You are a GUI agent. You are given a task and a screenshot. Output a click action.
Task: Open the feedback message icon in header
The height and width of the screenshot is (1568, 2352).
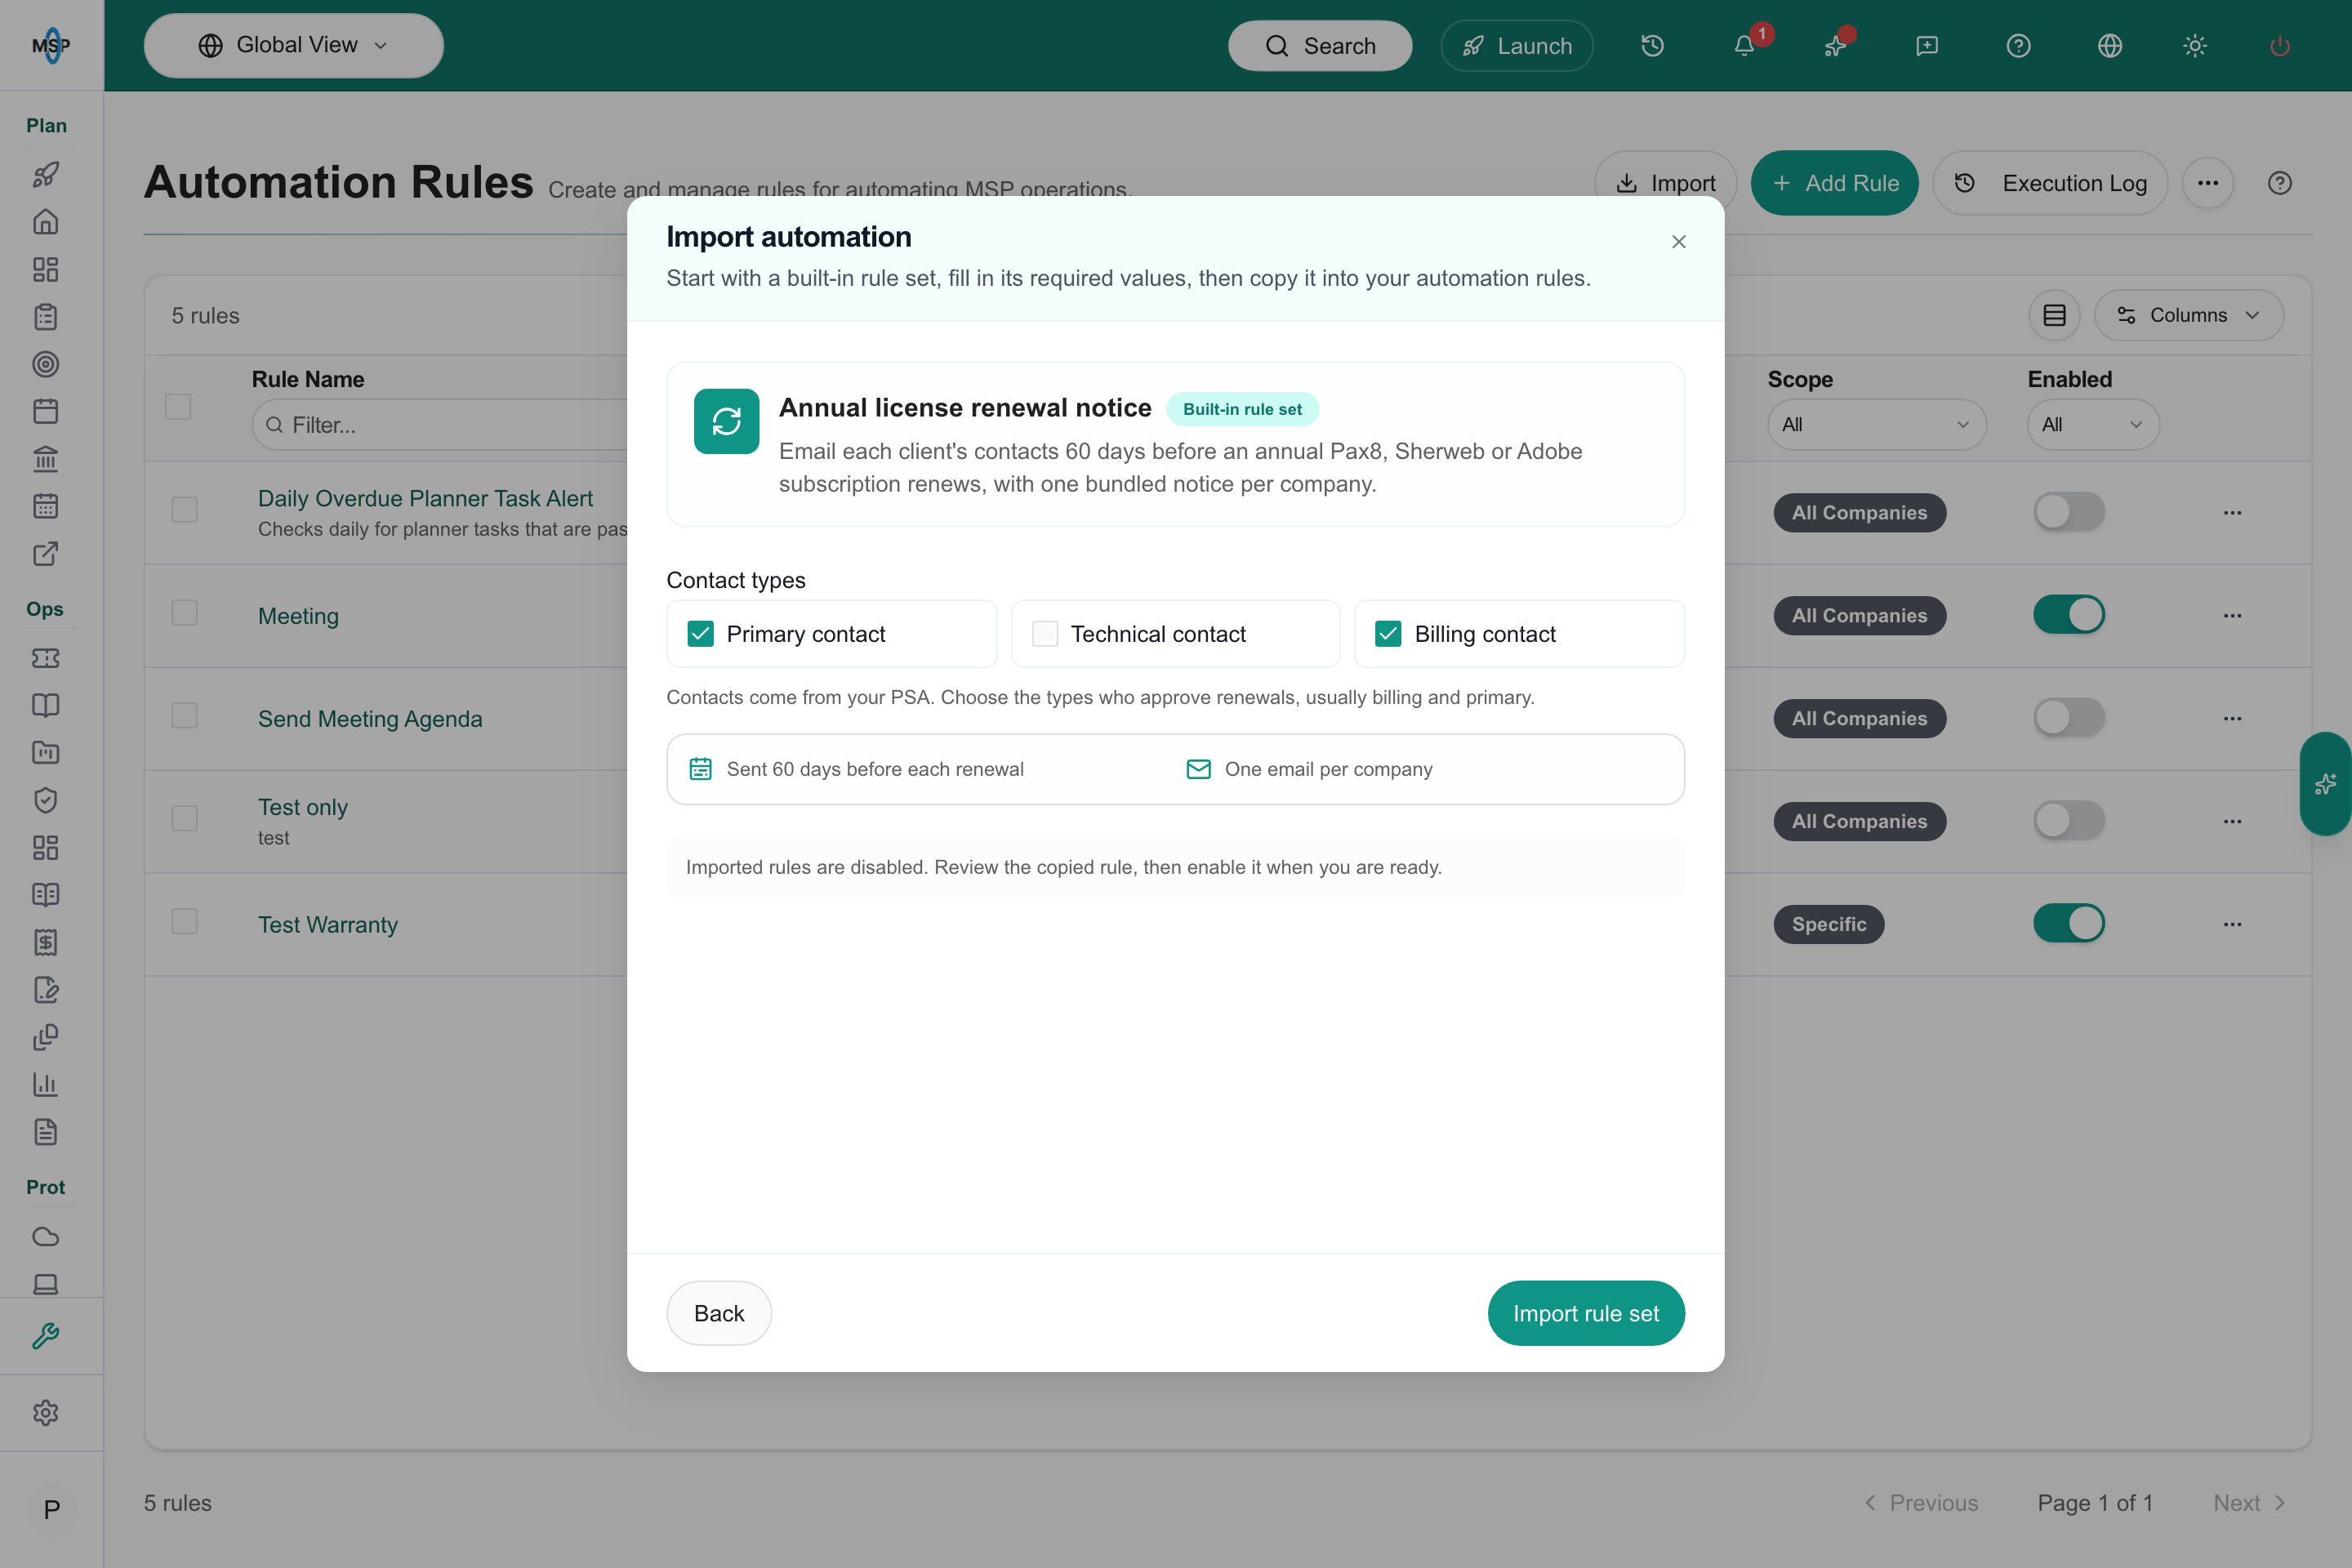[1927, 46]
